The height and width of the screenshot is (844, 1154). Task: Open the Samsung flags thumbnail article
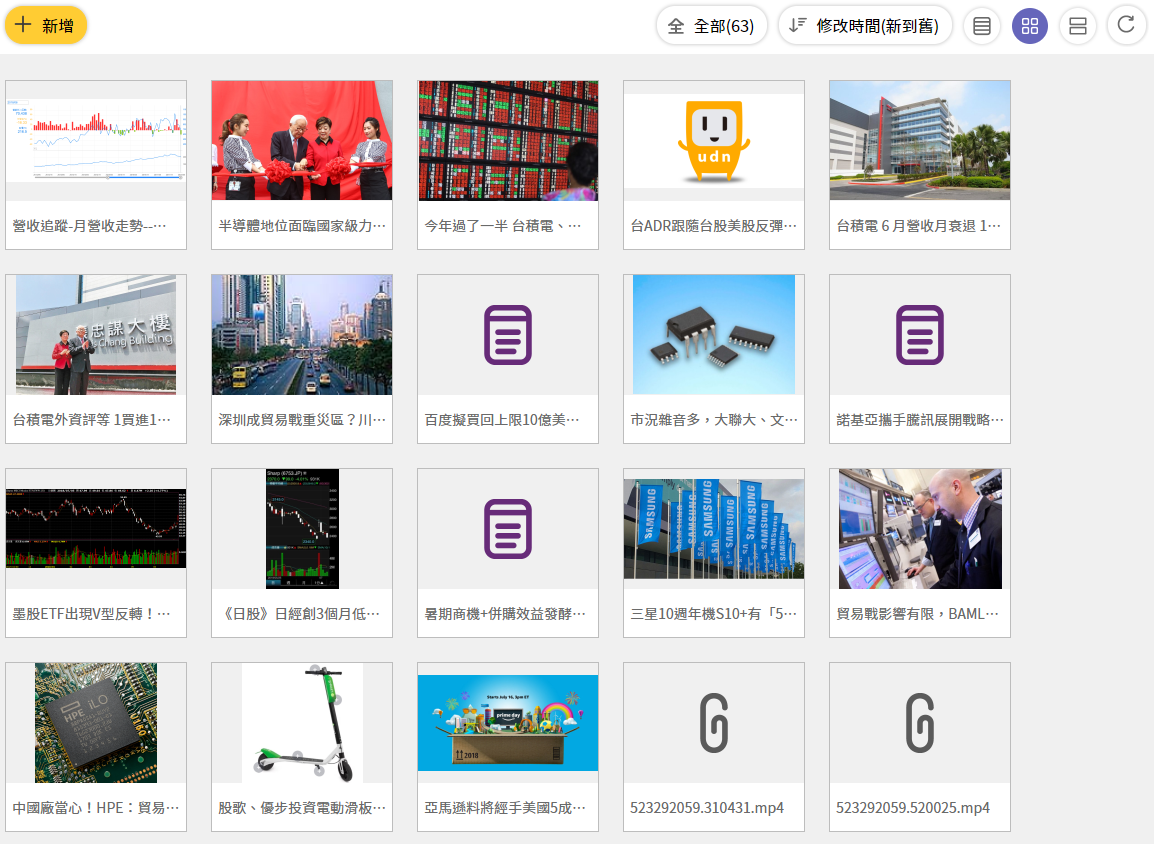(714, 529)
